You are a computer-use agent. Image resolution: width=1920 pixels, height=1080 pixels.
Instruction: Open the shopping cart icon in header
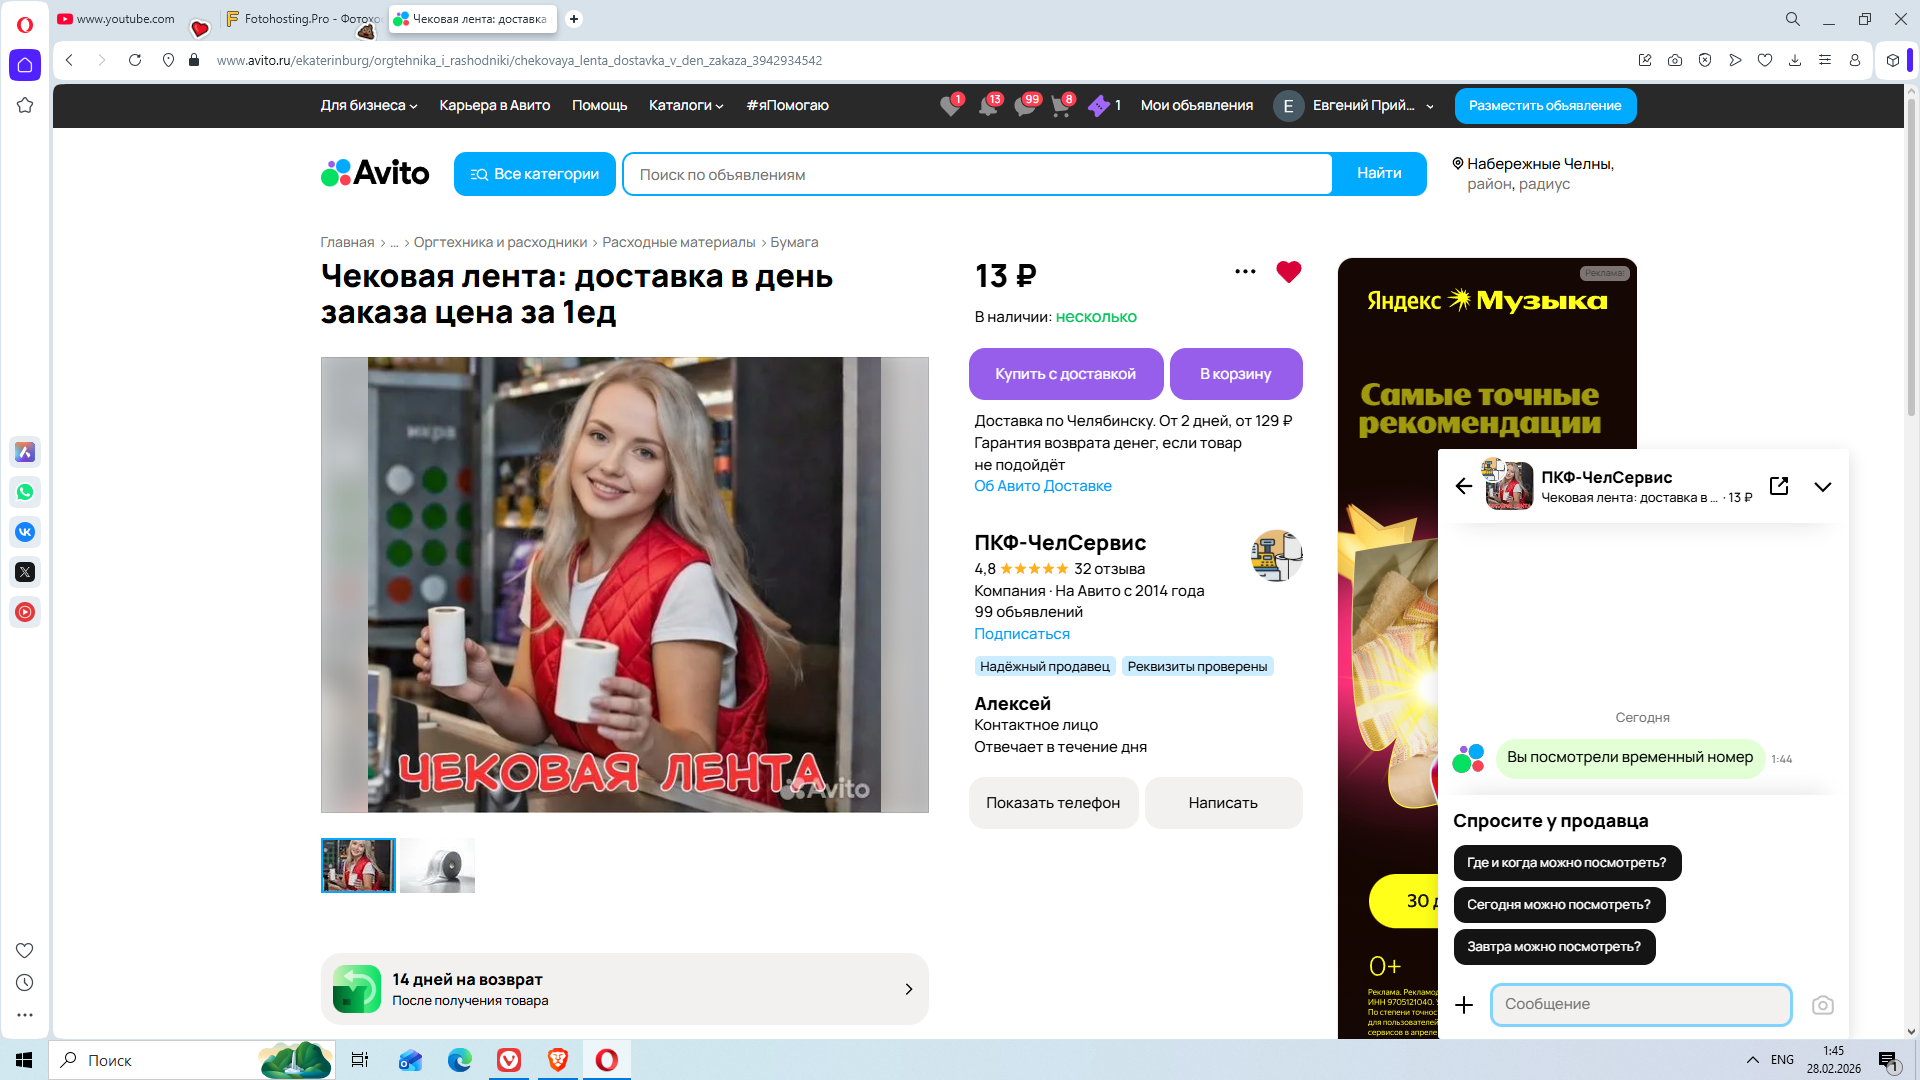[x=1061, y=106]
